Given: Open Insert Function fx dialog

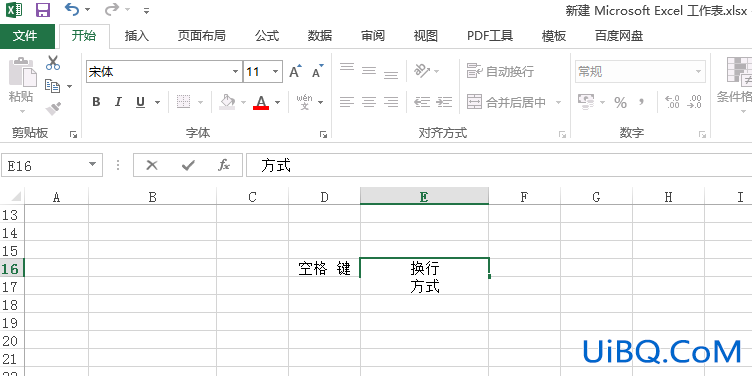Looking at the screenshot, I should coord(223,165).
